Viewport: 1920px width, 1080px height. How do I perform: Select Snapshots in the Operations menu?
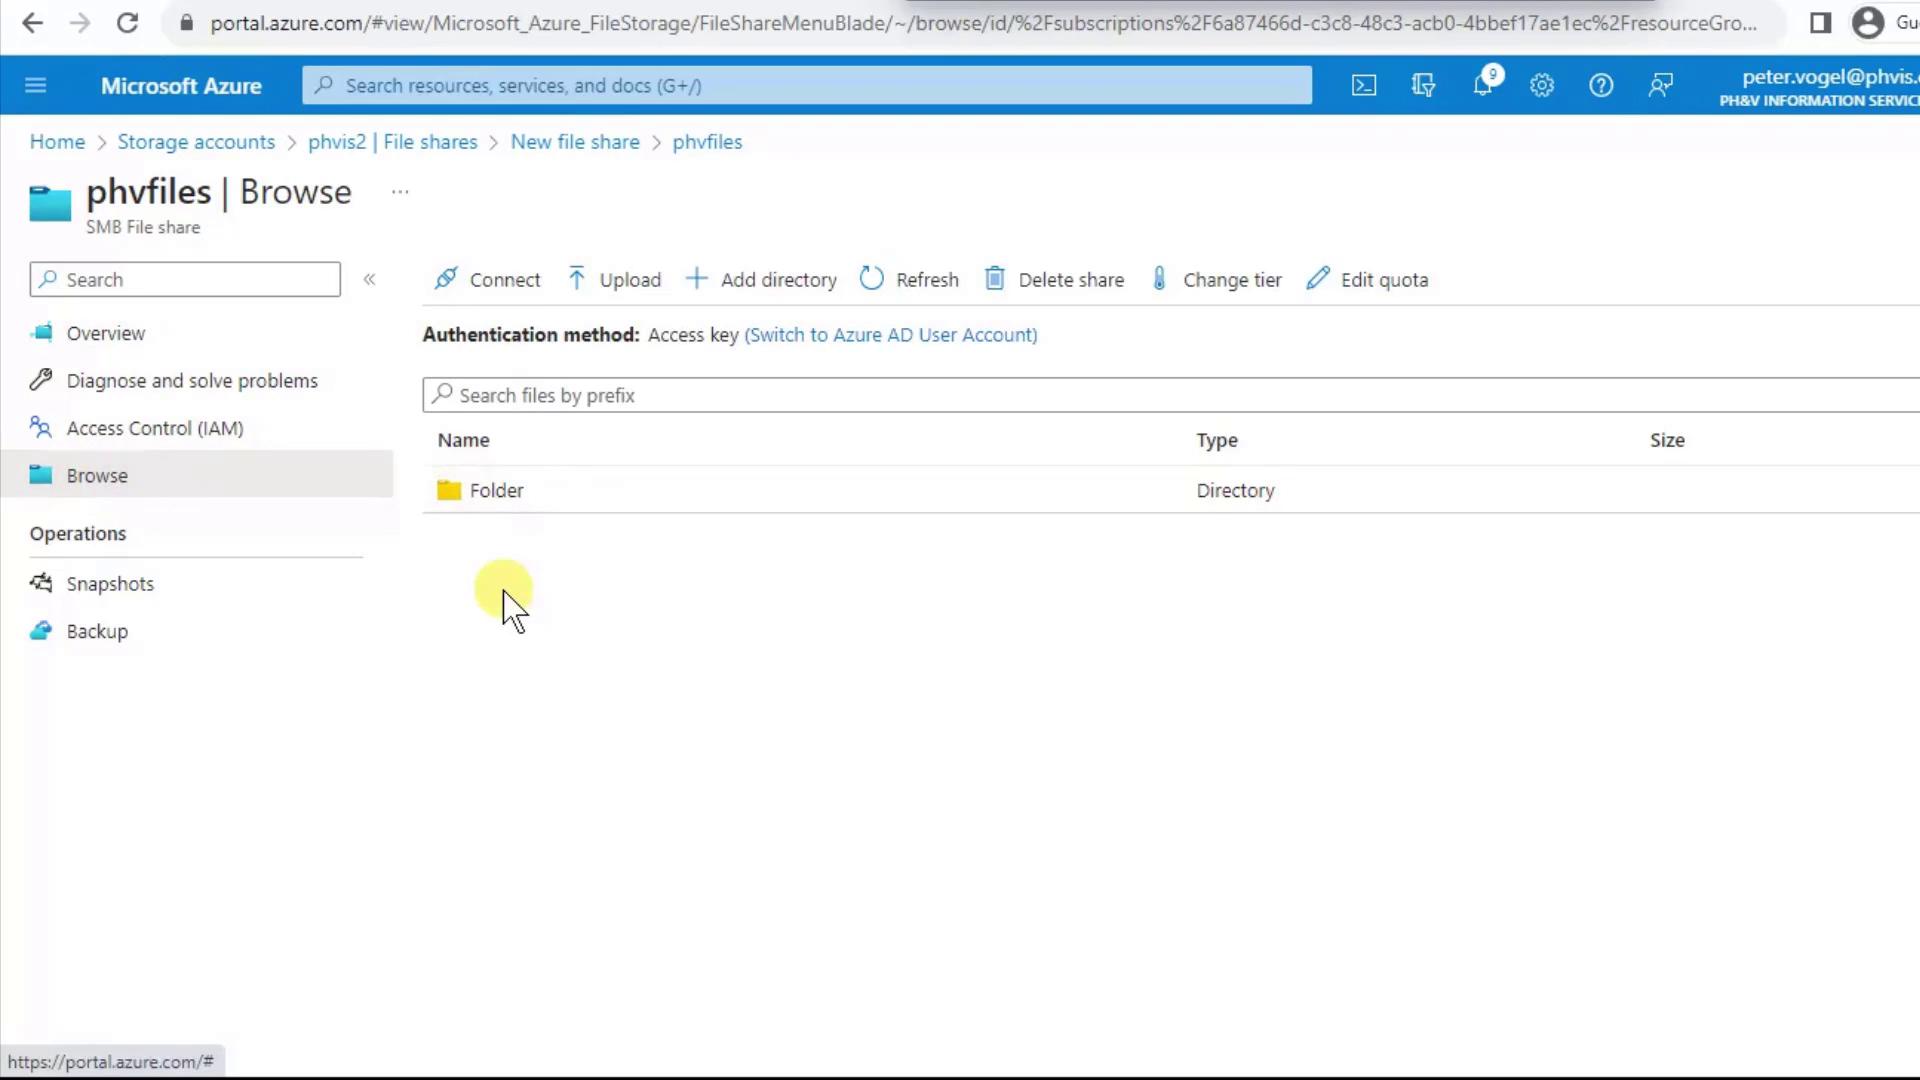click(110, 584)
